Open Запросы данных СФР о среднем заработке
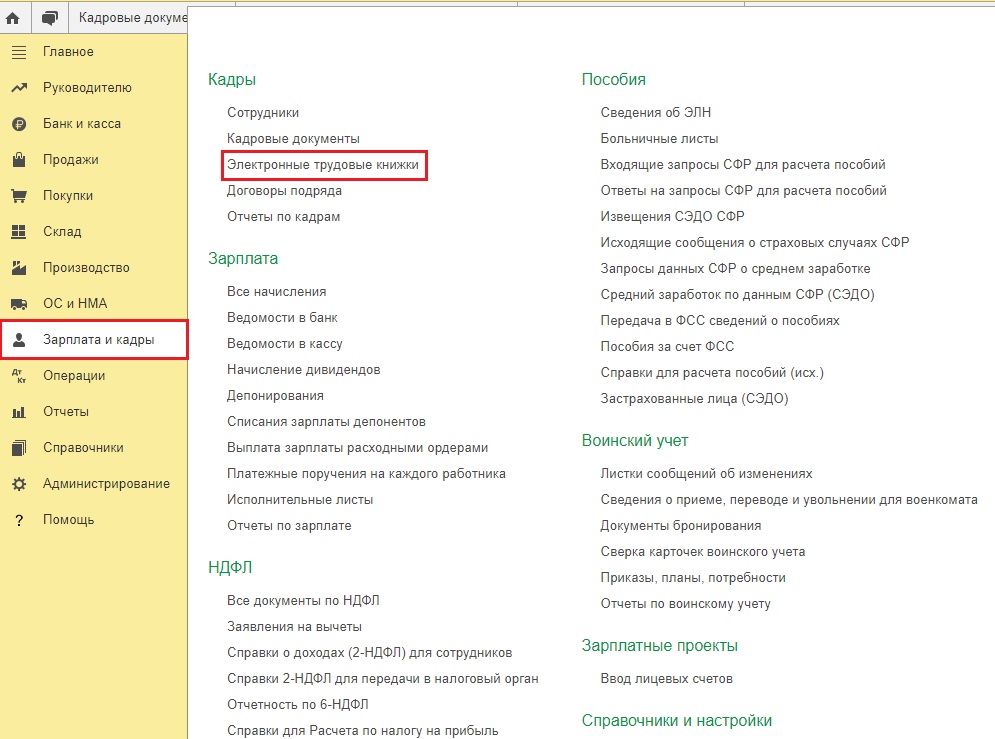Viewport: 995px width, 739px height. point(735,268)
